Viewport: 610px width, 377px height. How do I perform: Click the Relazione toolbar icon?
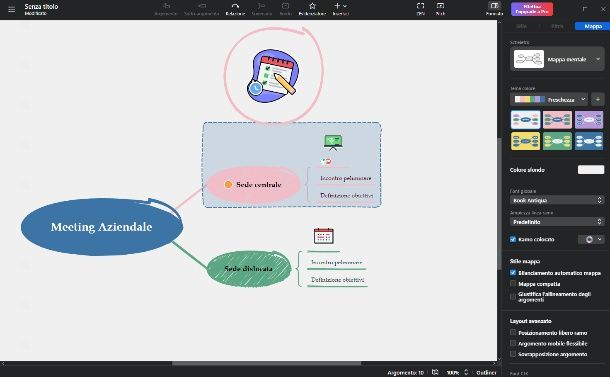pyautogui.click(x=235, y=9)
